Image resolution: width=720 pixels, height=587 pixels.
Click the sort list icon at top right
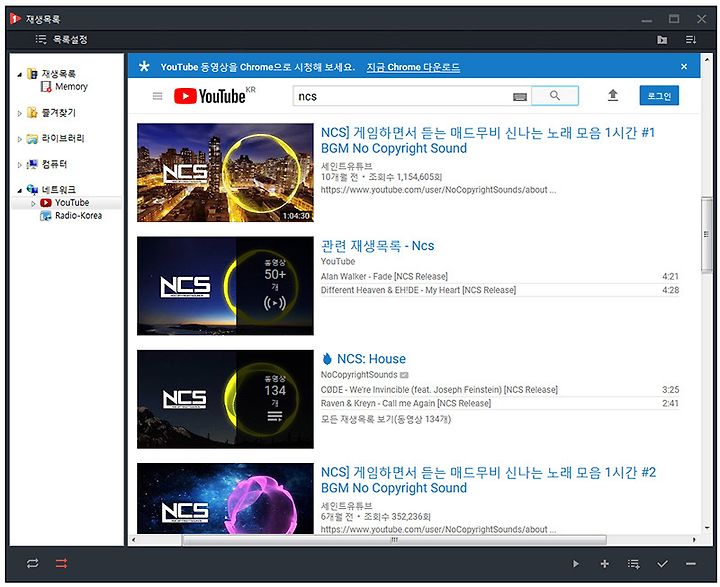click(x=691, y=40)
